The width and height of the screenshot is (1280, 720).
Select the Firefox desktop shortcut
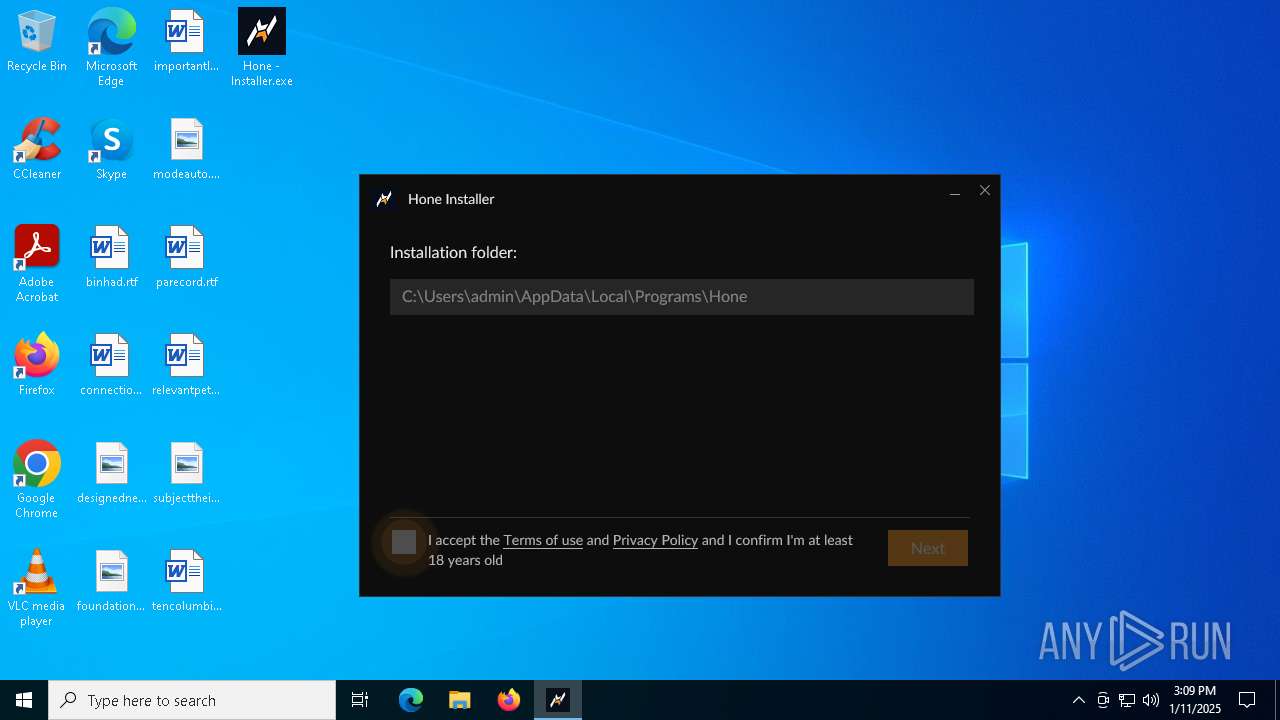pos(37,366)
